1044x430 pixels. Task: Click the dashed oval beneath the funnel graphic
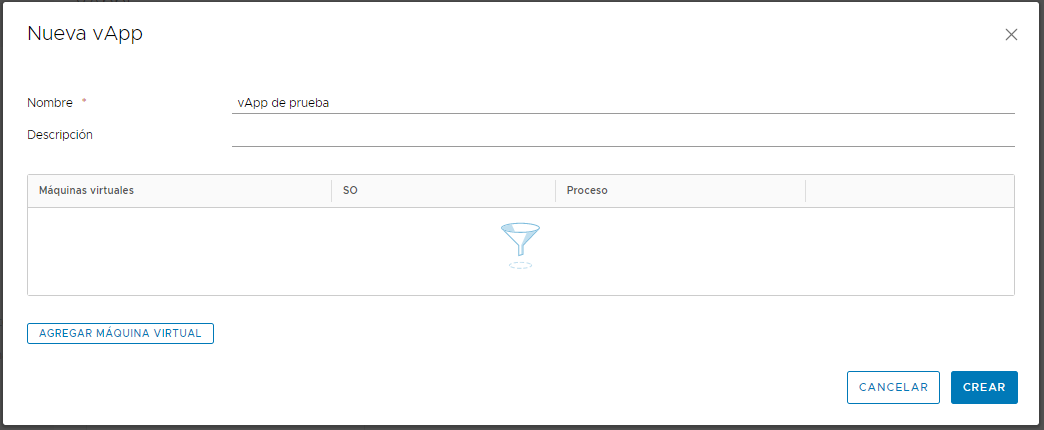pos(520,264)
